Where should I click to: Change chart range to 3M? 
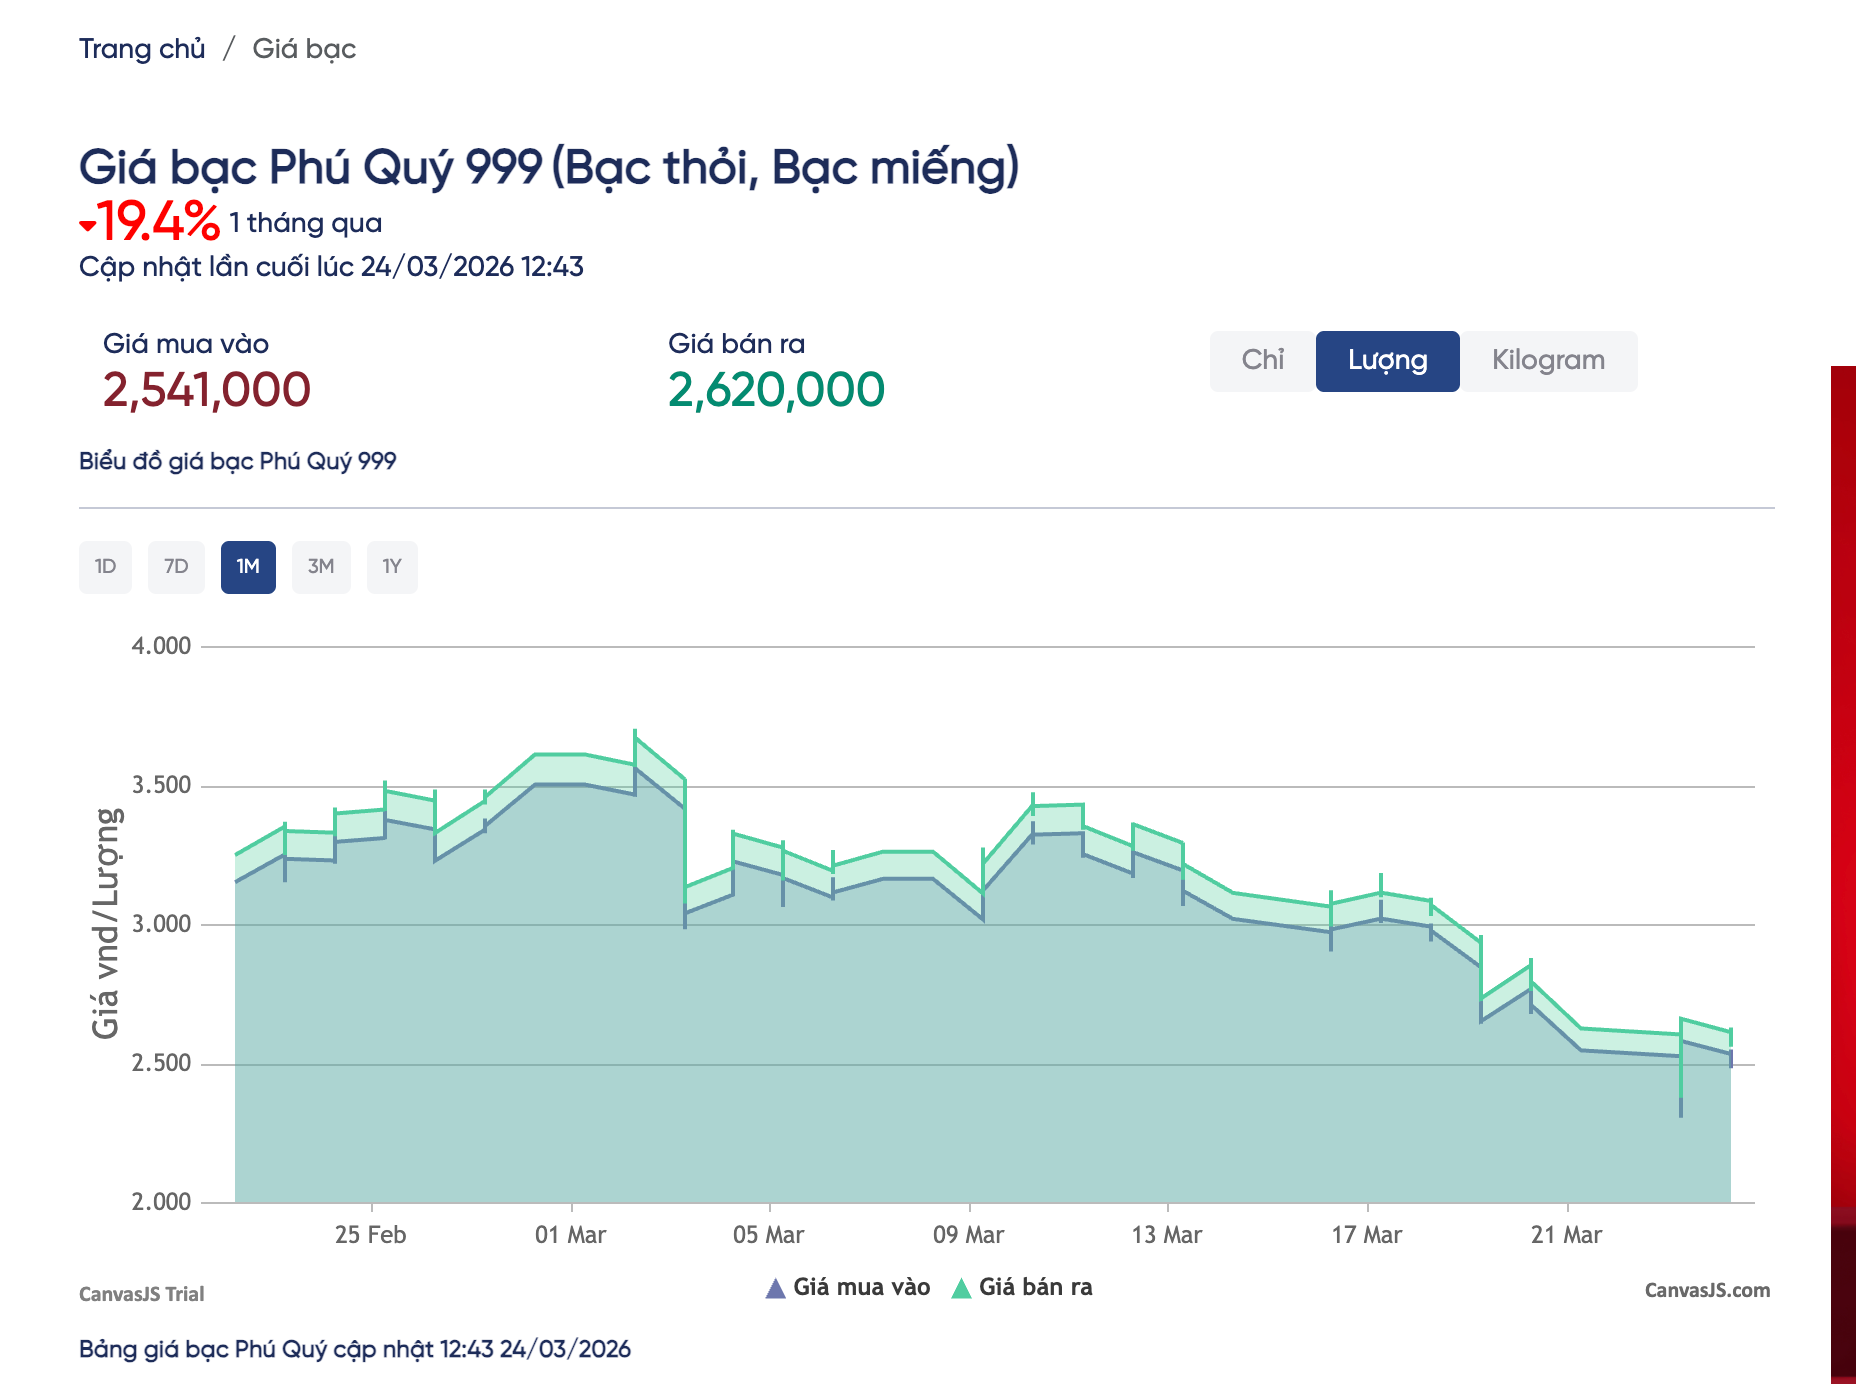(320, 567)
